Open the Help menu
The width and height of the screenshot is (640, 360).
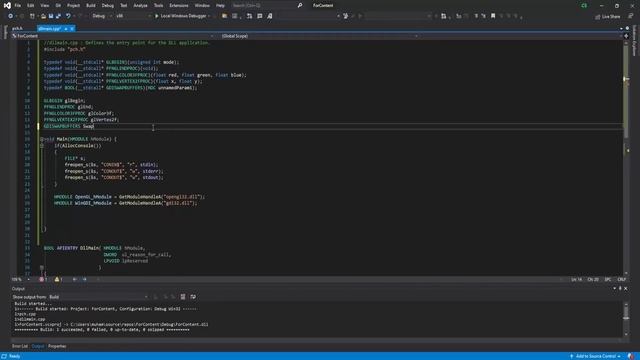coord(220,6)
